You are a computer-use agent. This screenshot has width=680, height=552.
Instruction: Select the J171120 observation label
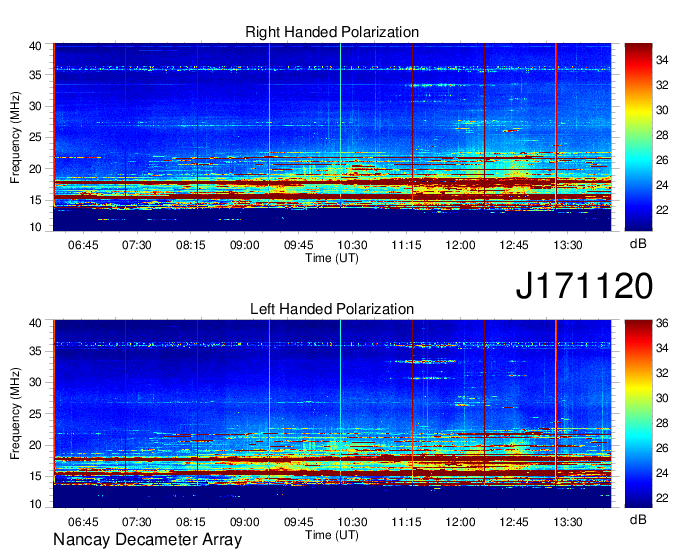(x=584, y=285)
